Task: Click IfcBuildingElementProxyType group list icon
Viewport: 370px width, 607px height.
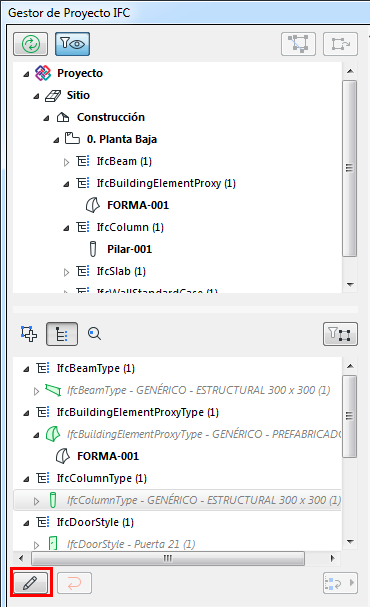Action: (43, 412)
